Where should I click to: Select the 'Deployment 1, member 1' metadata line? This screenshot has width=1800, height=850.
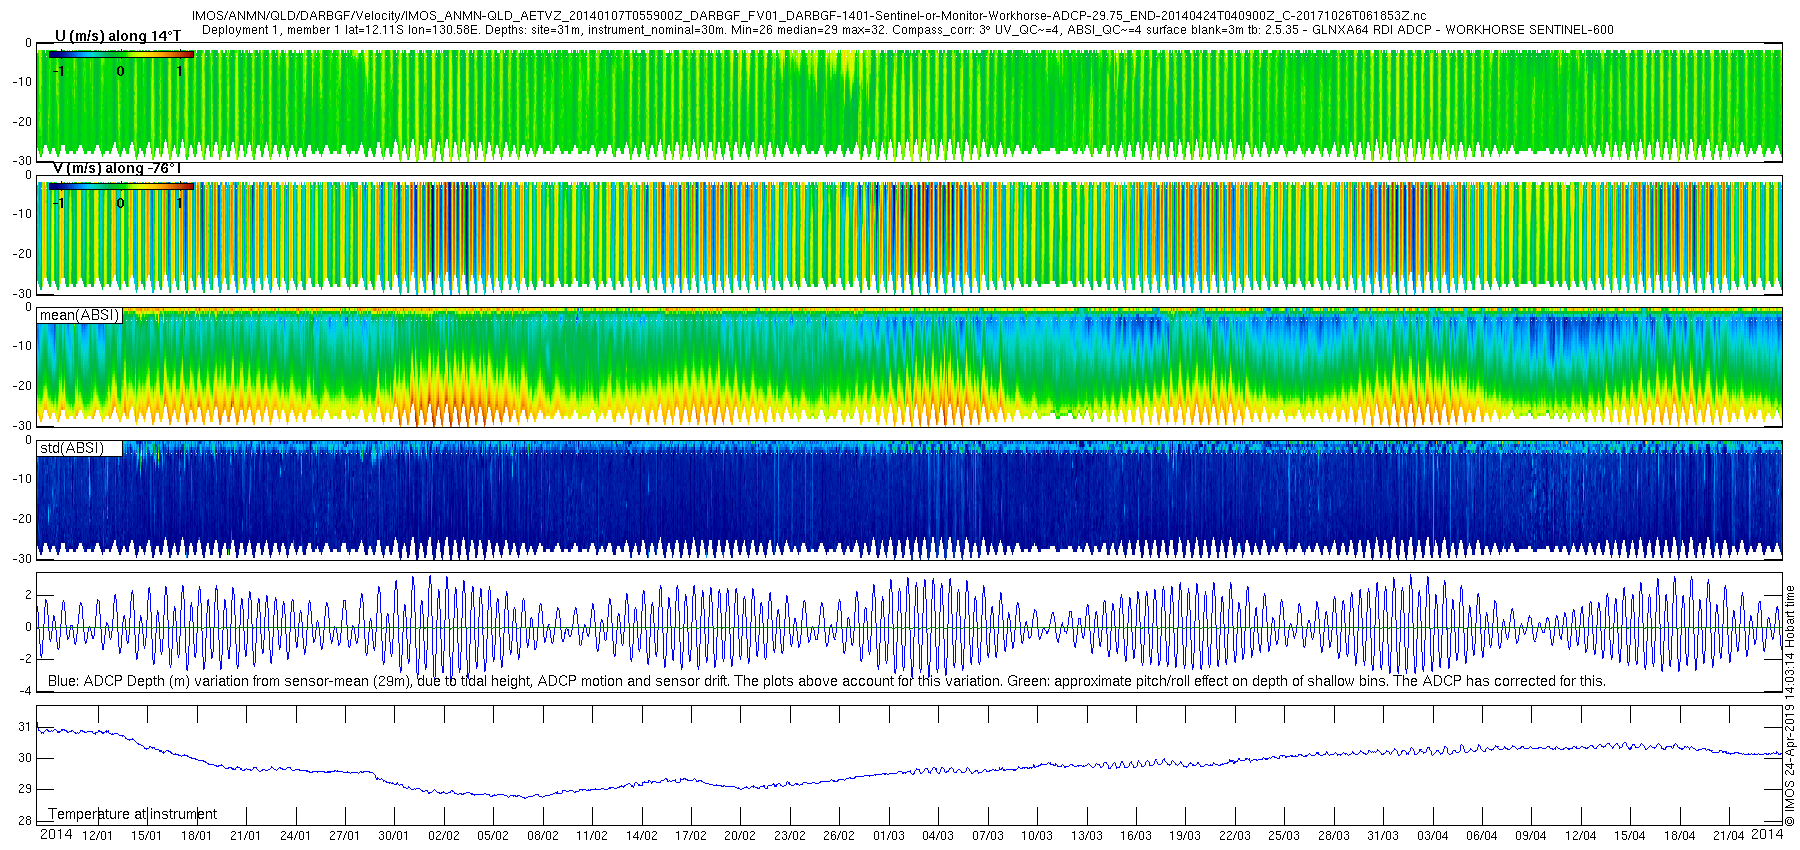point(907,30)
